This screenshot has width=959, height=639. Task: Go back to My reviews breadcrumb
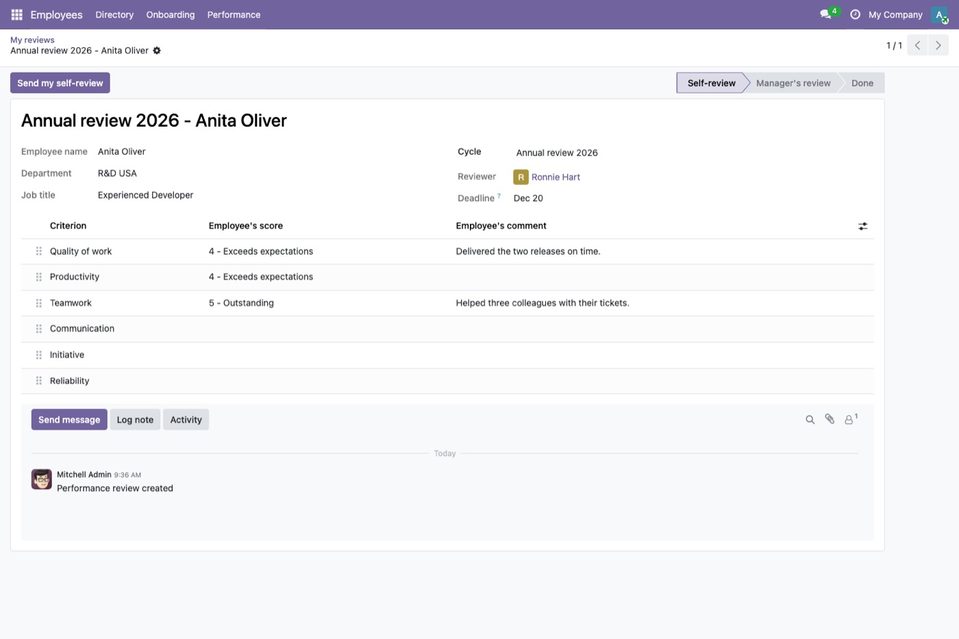point(32,40)
